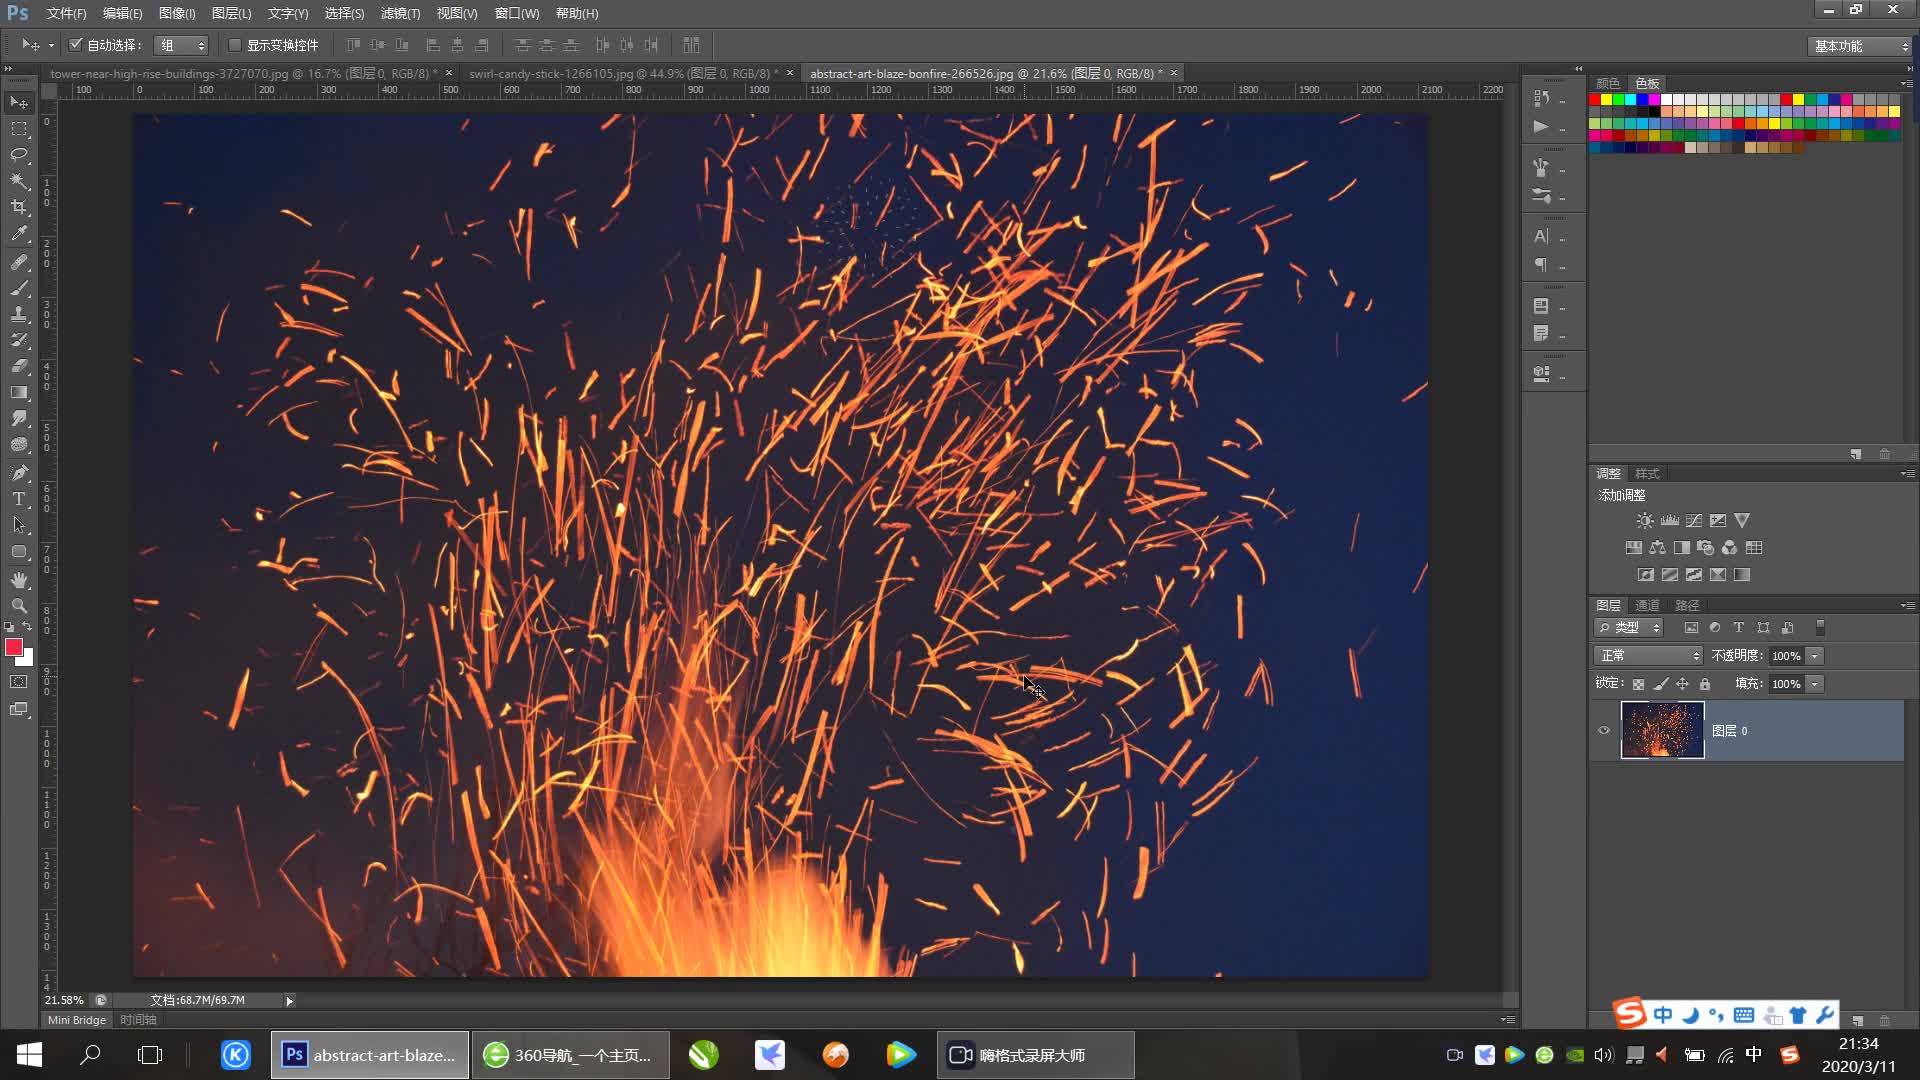Open the 滤镜(T) menu
Image resolution: width=1920 pixels, height=1080 pixels.
click(400, 13)
